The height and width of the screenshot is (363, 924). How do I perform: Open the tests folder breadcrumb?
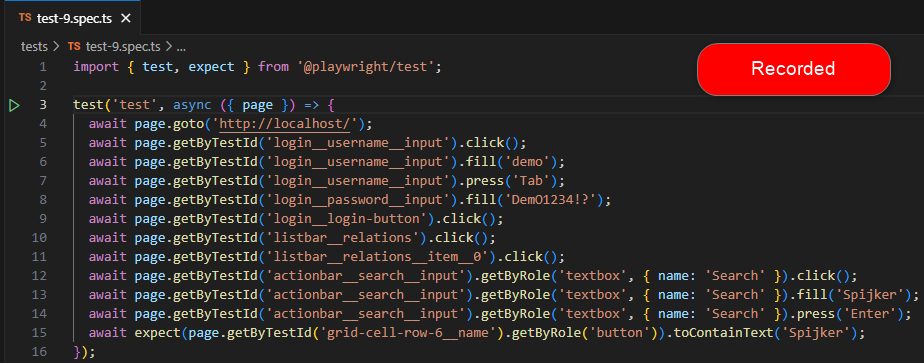pos(34,46)
